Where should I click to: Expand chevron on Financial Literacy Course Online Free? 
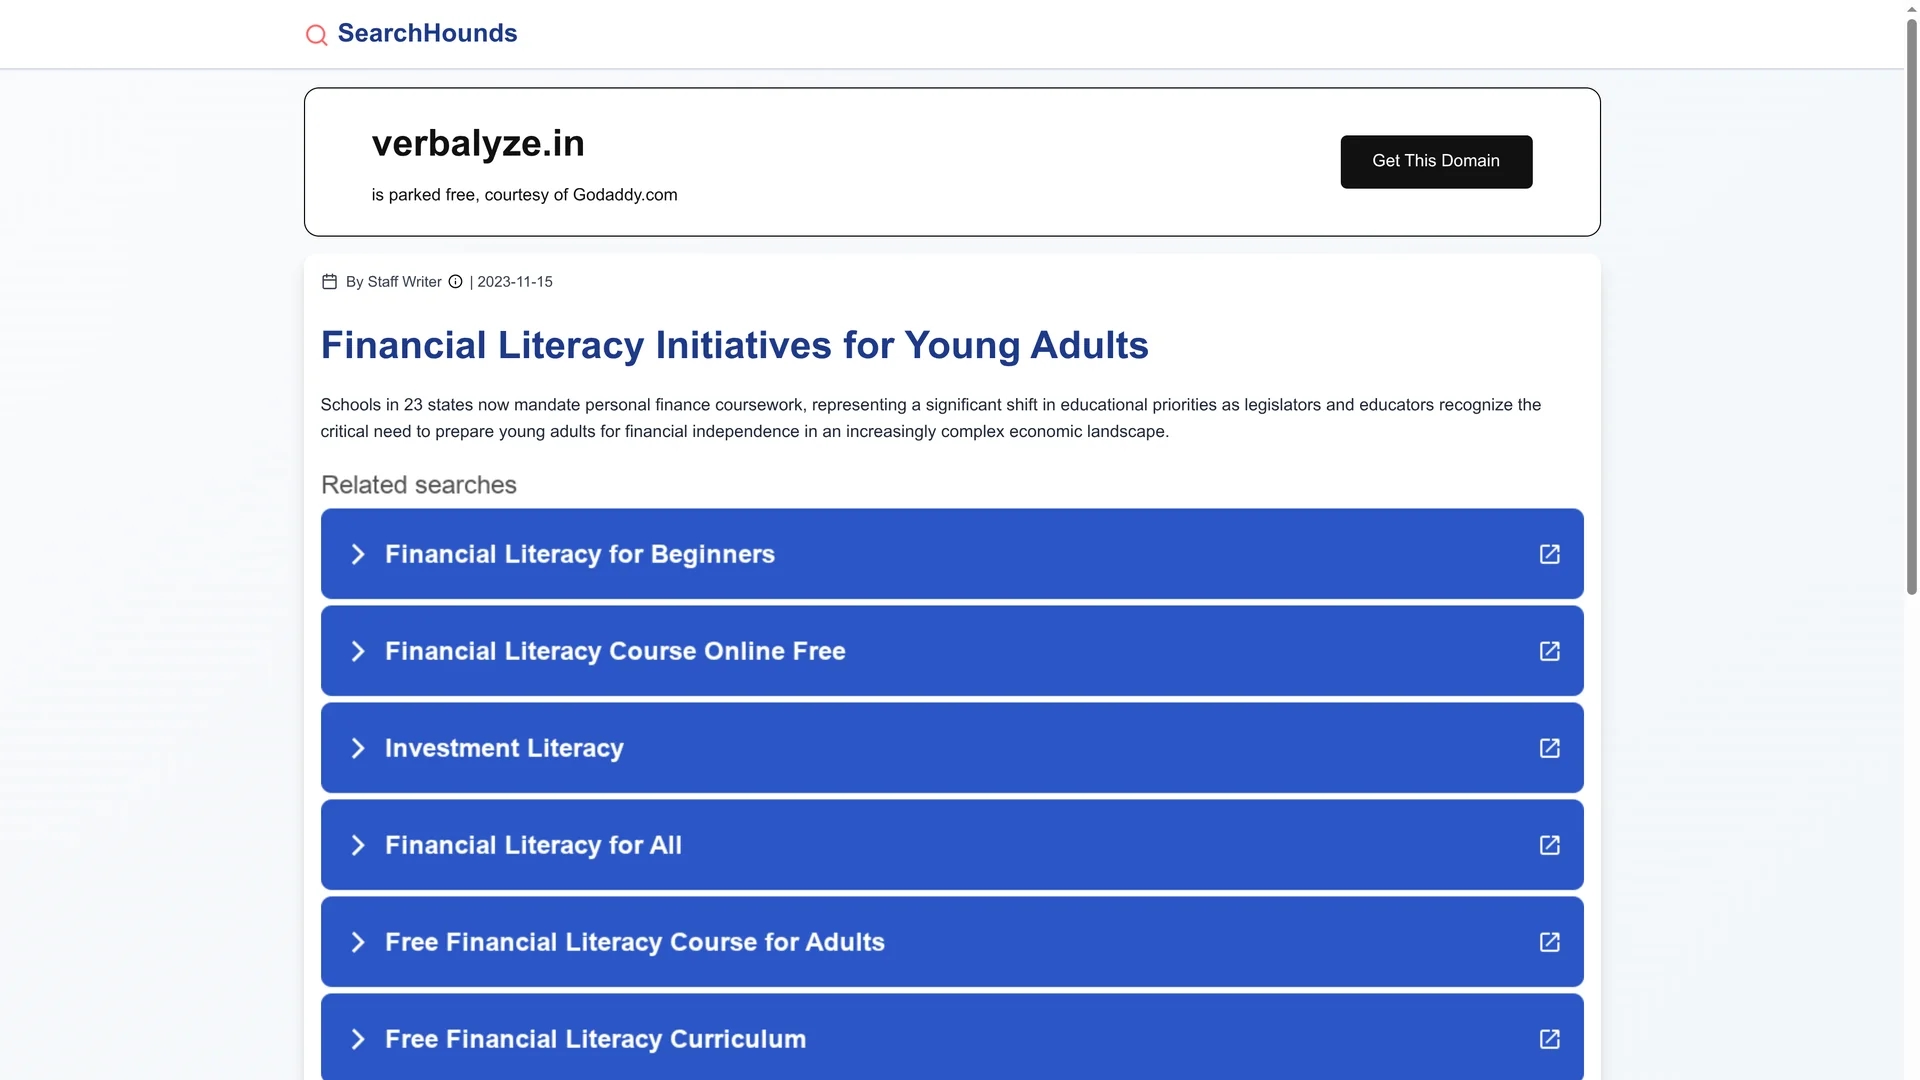358,651
